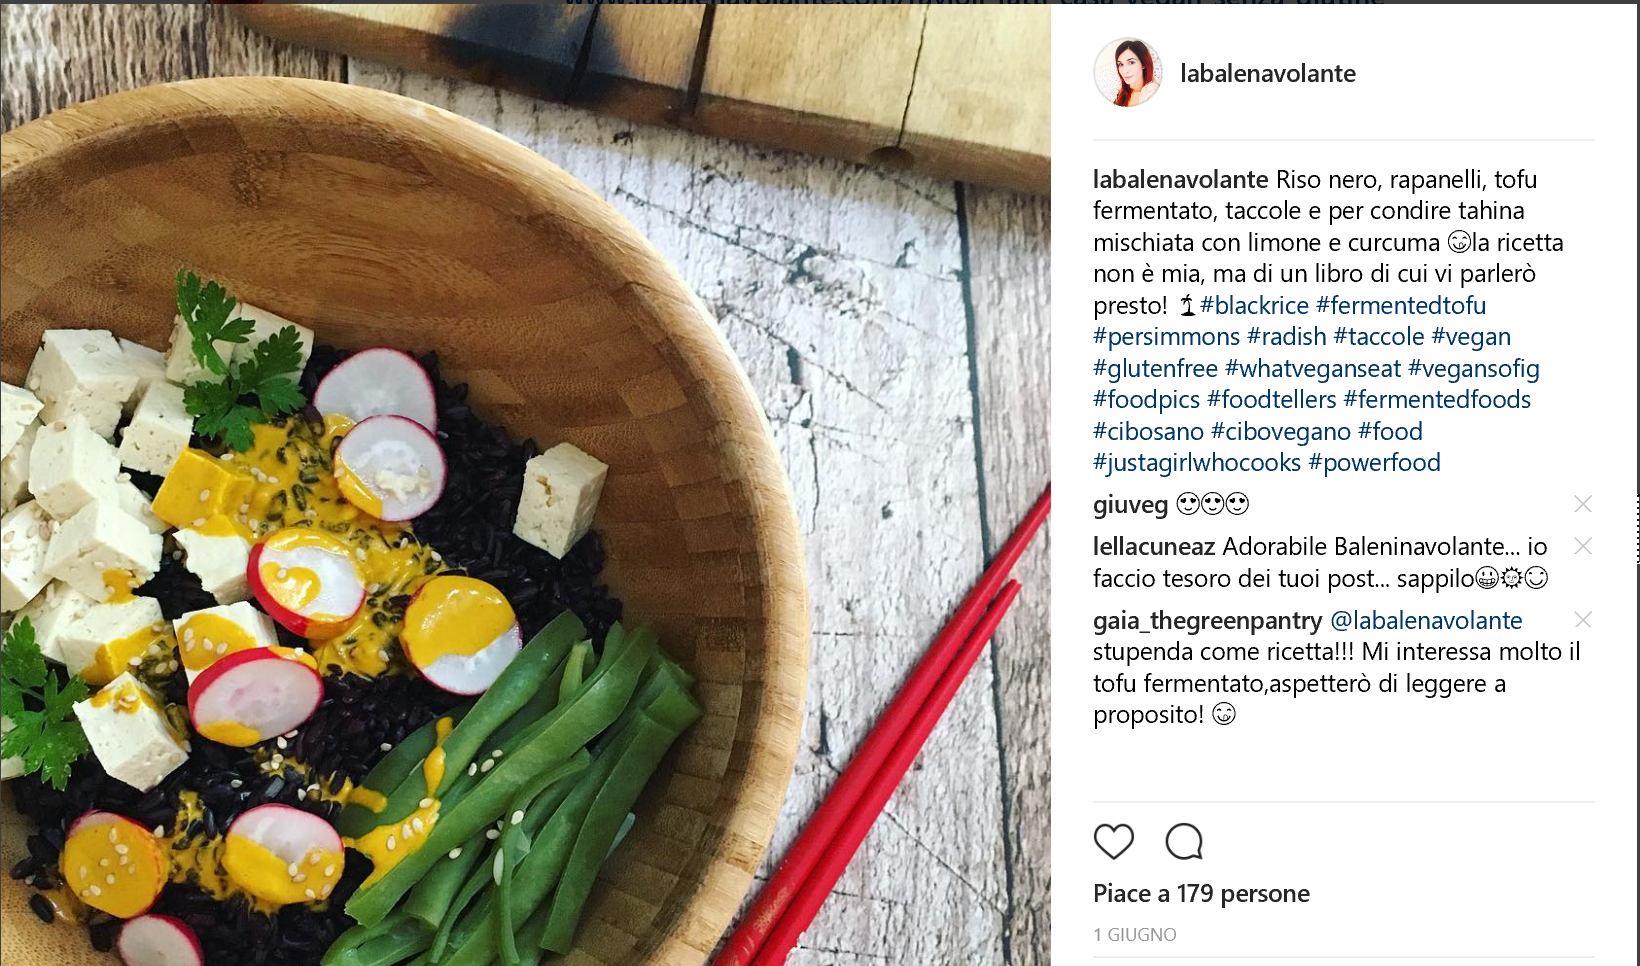Open the #justagirlwhocooks hashtag
Image resolution: width=1640 pixels, height=966 pixels.
(1197, 463)
